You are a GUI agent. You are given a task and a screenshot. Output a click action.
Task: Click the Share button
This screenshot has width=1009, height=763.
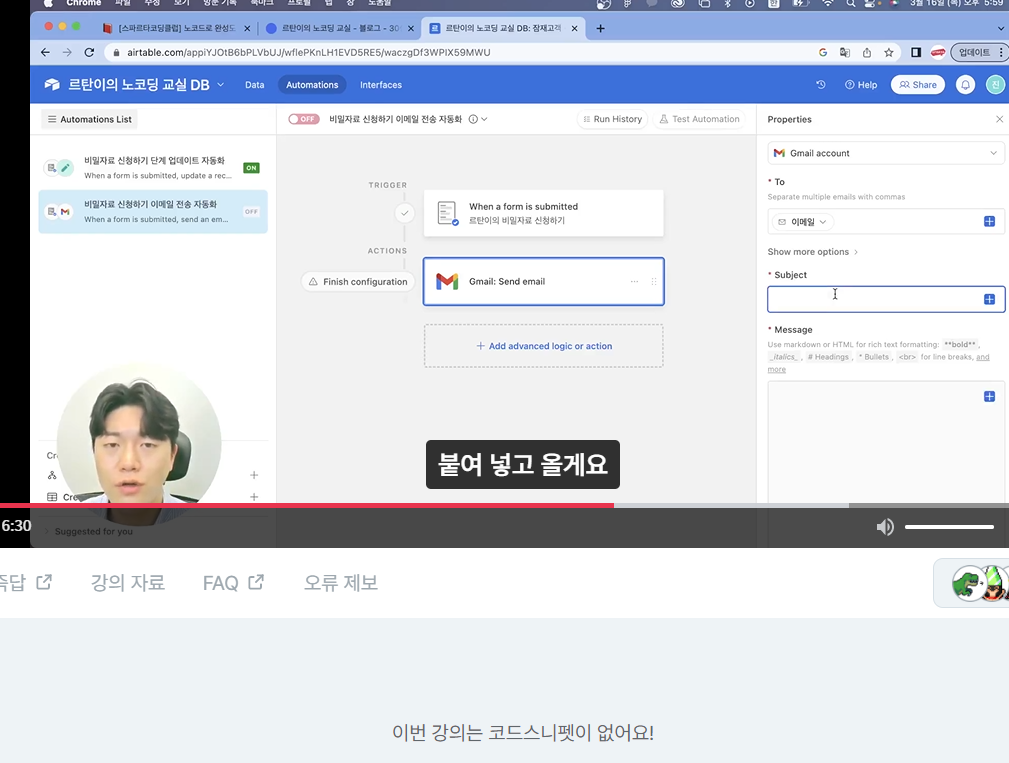tap(918, 85)
